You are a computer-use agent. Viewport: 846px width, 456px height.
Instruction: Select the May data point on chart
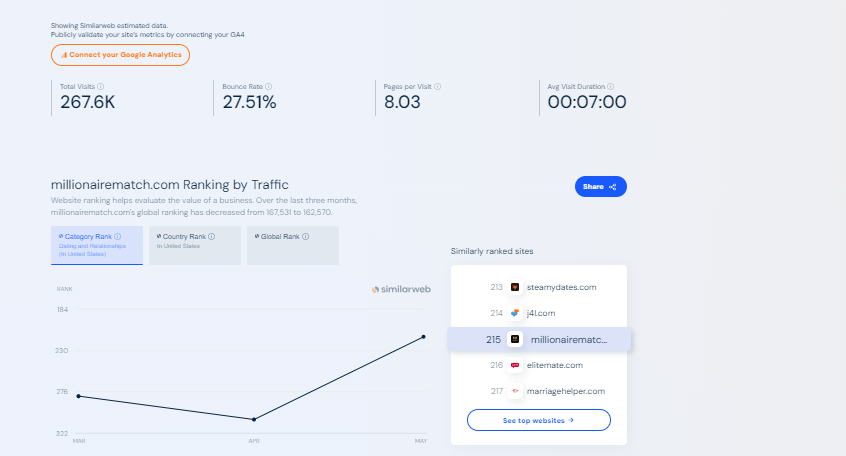423,337
